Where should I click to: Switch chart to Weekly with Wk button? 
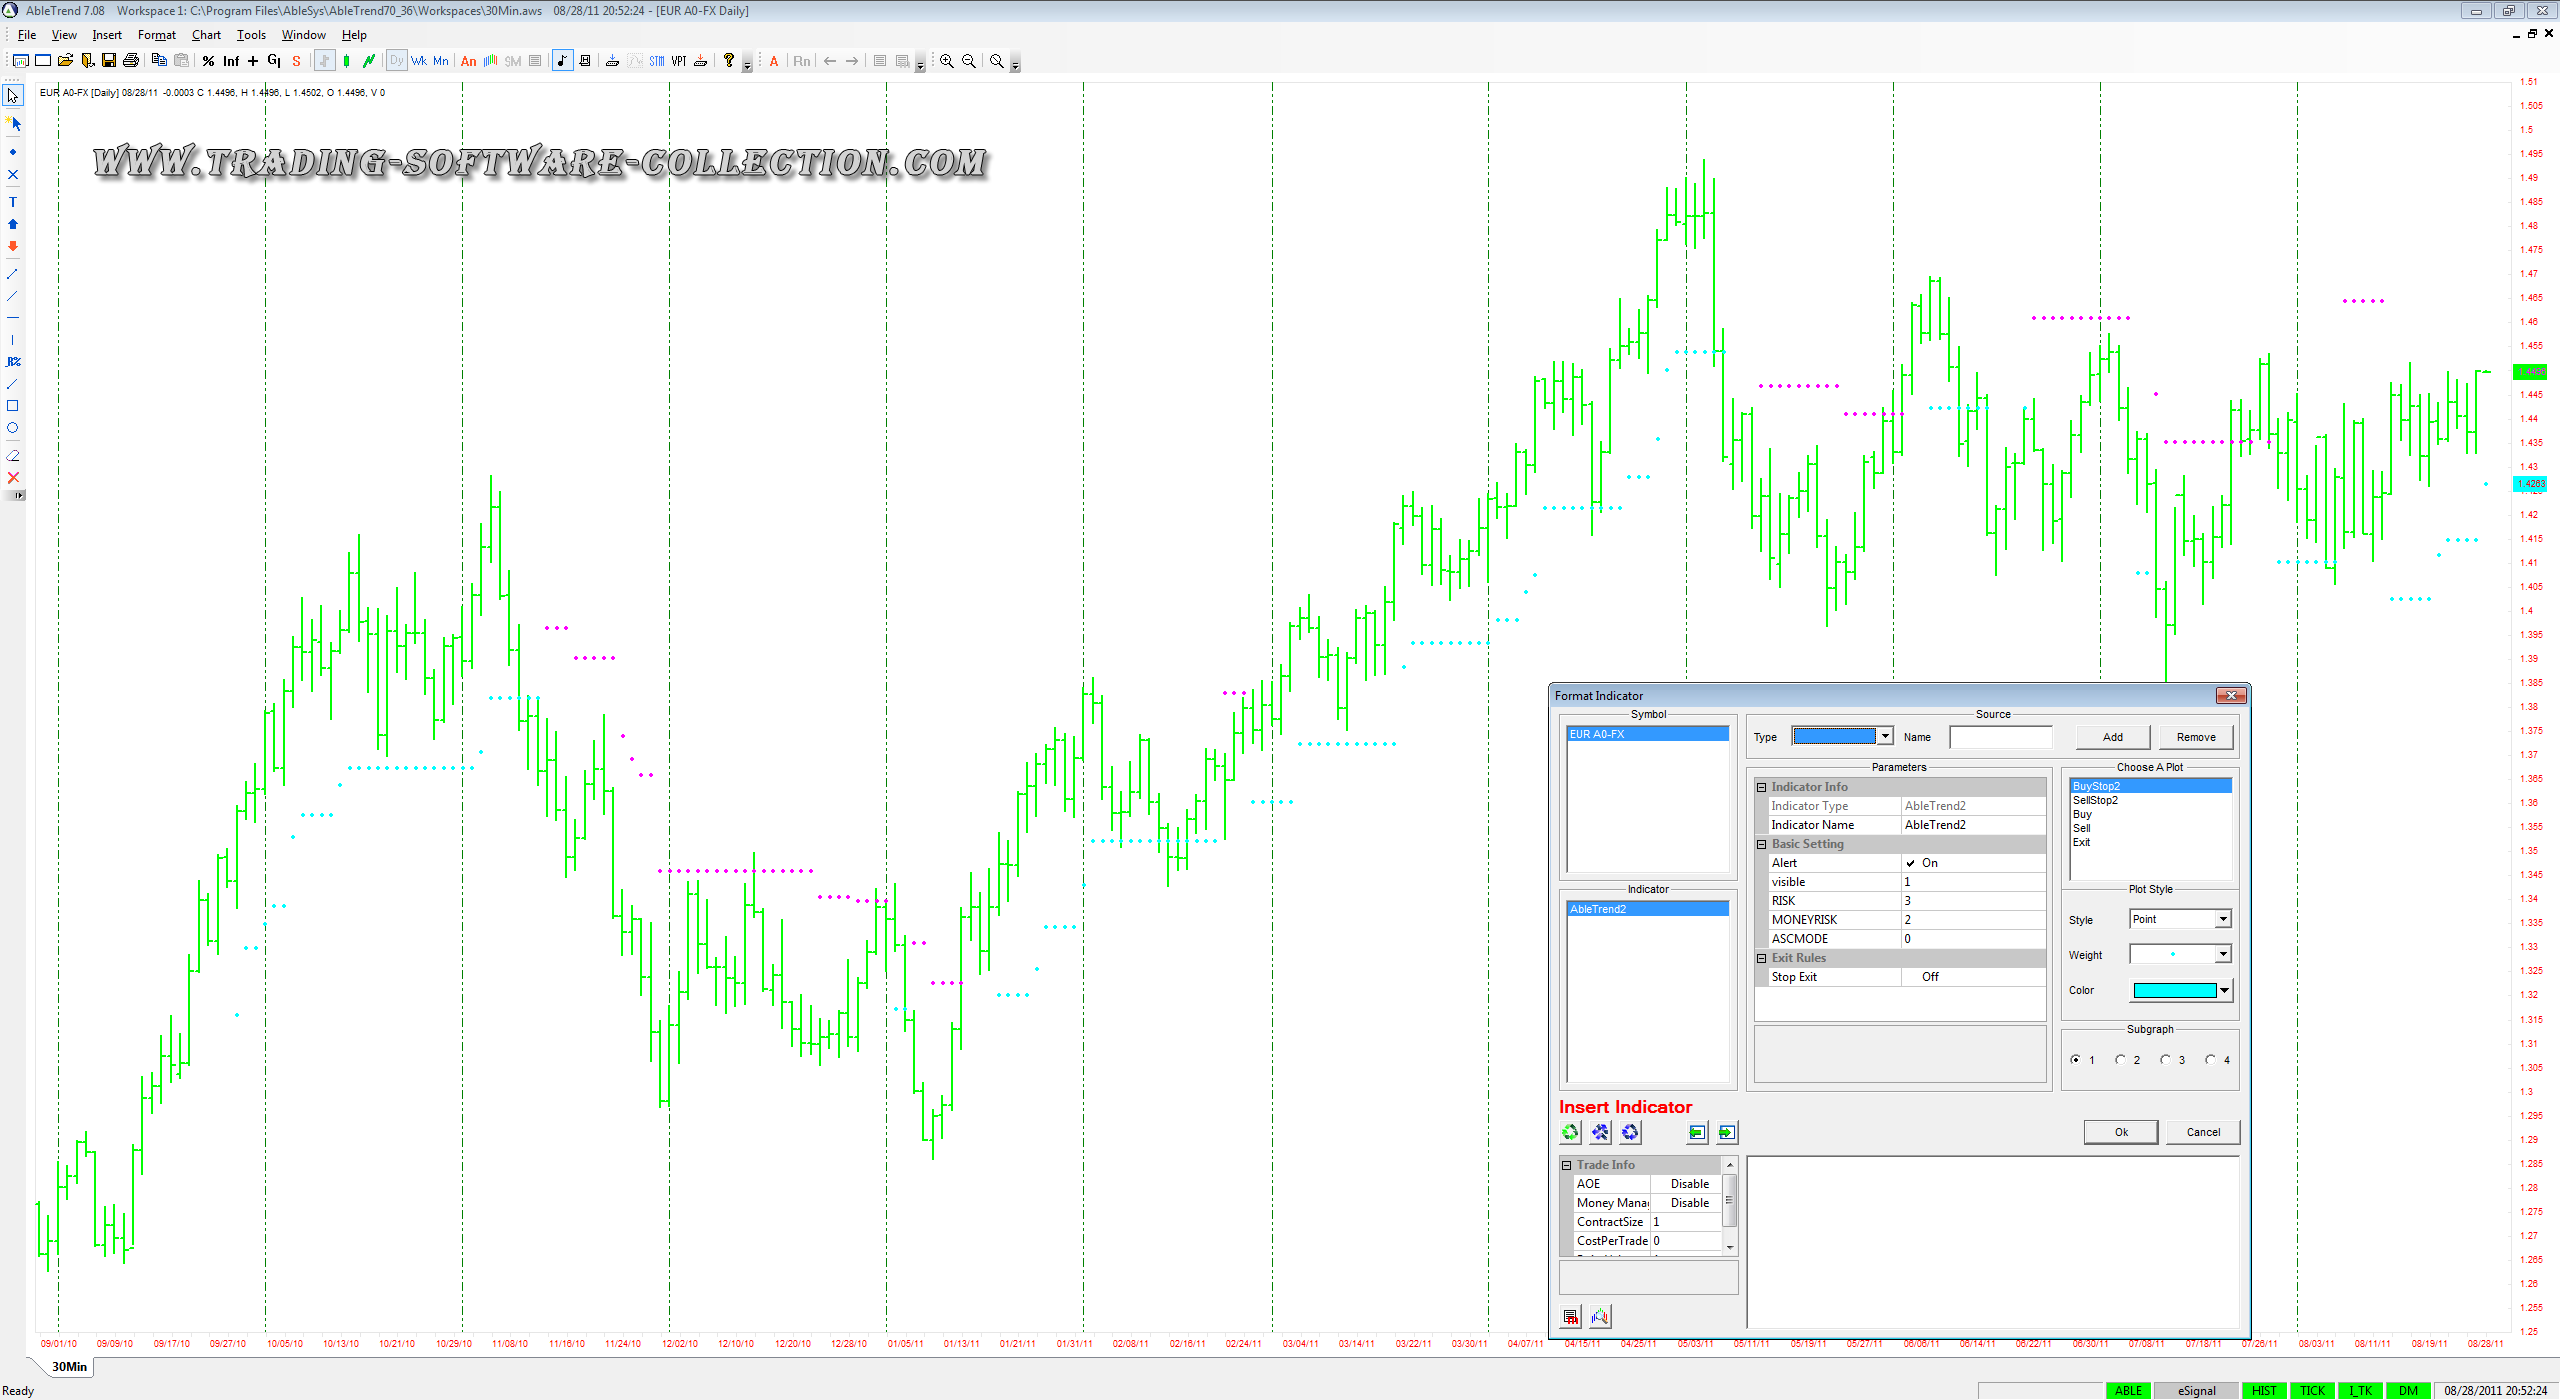pyautogui.click(x=418, y=61)
